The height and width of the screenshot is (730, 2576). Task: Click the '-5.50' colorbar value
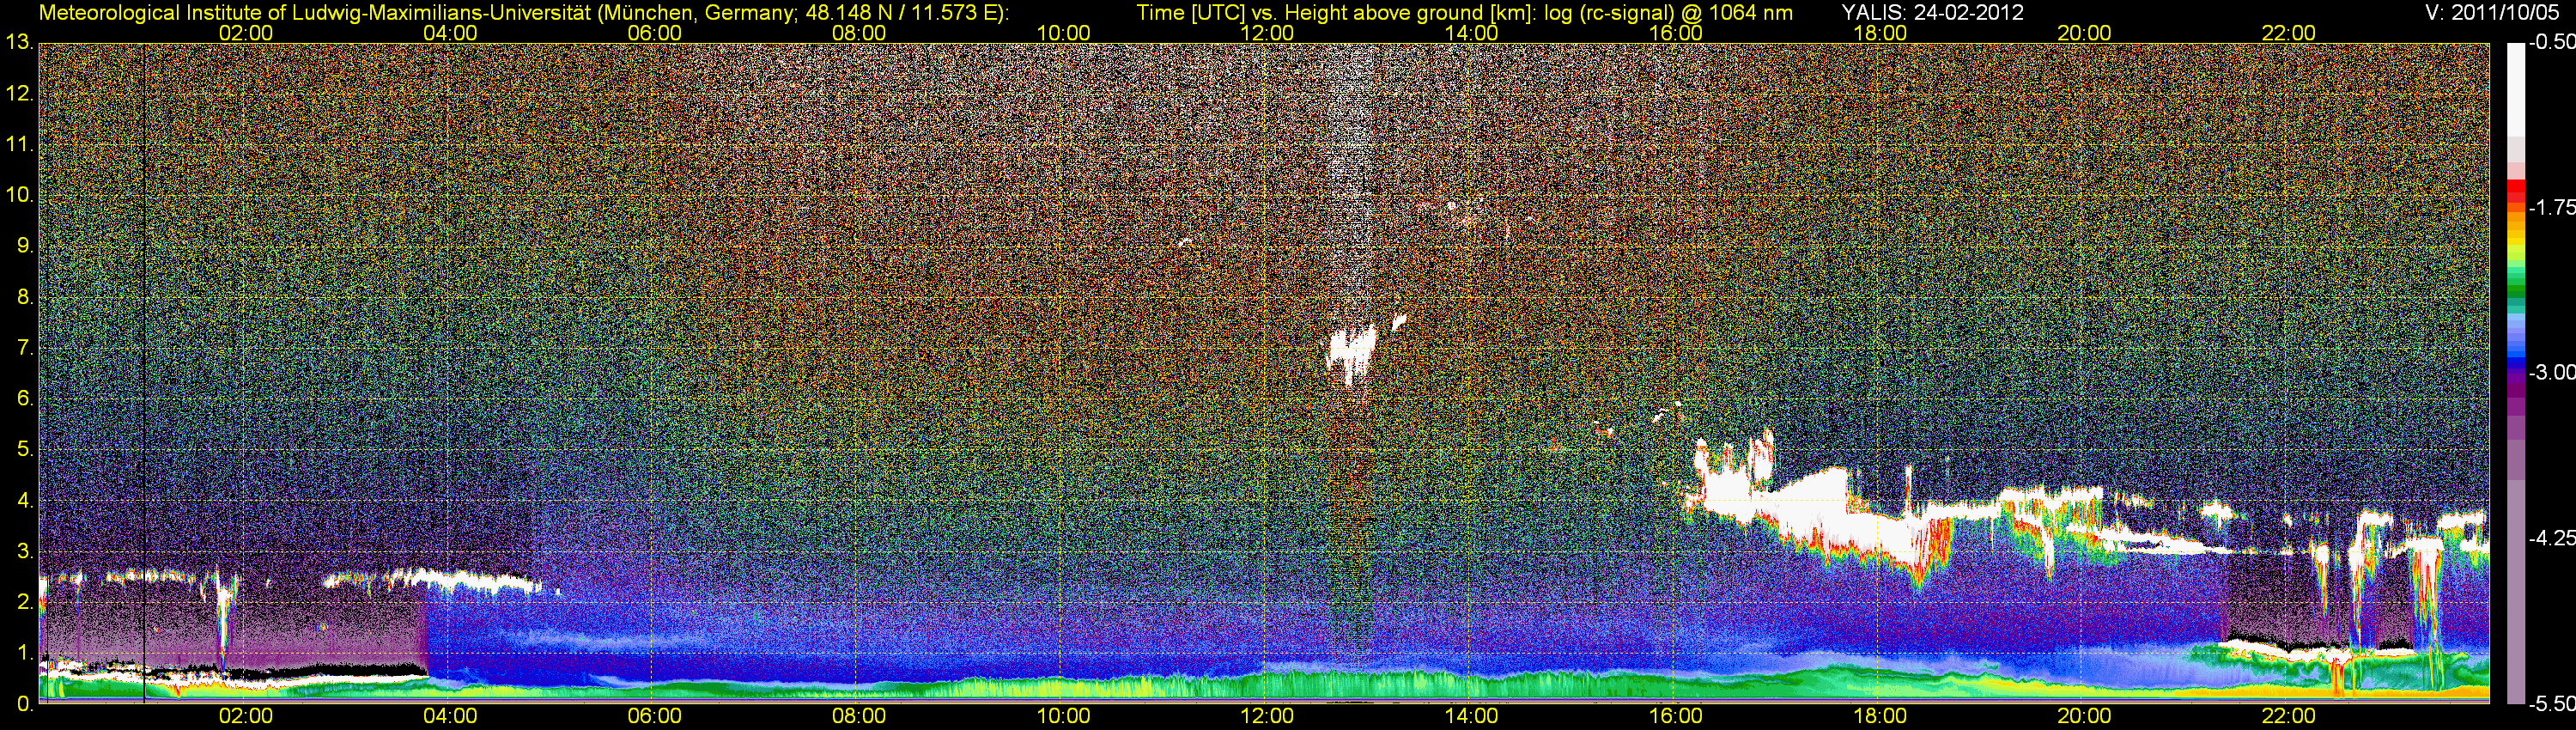(2551, 704)
